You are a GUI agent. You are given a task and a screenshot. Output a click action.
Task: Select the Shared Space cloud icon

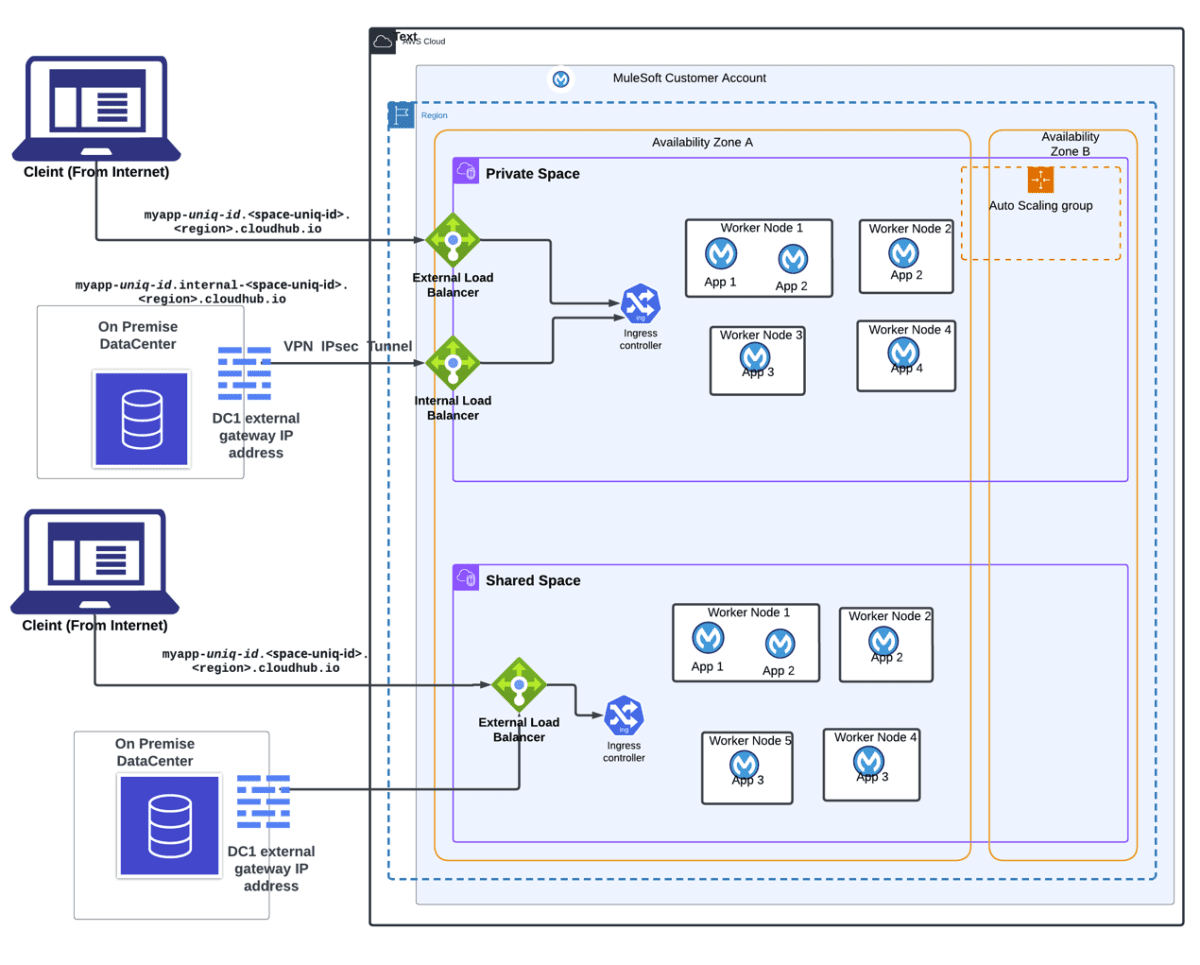465,577
